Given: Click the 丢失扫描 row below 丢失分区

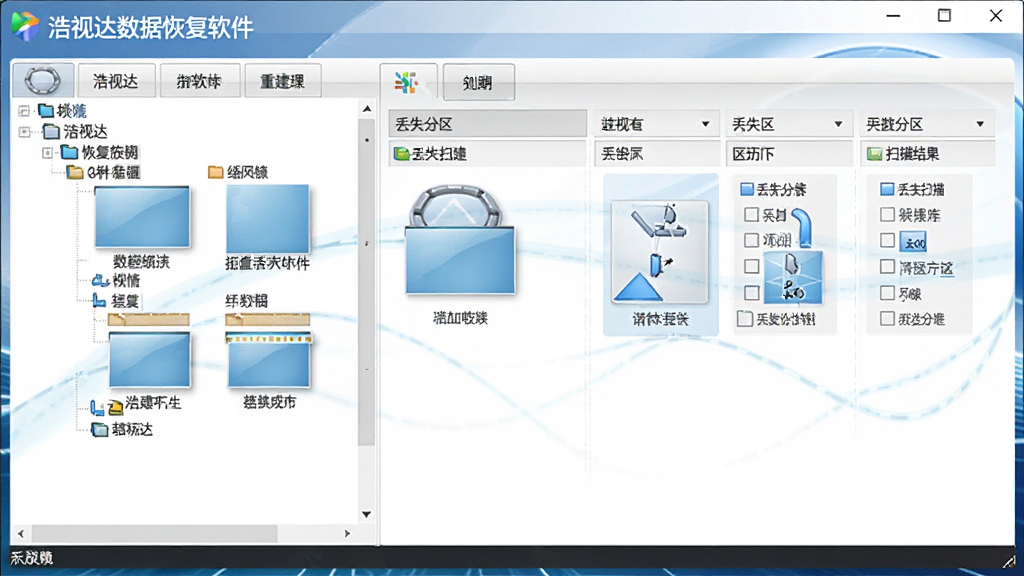Looking at the screenshot, I should click(x=488, y=154).
